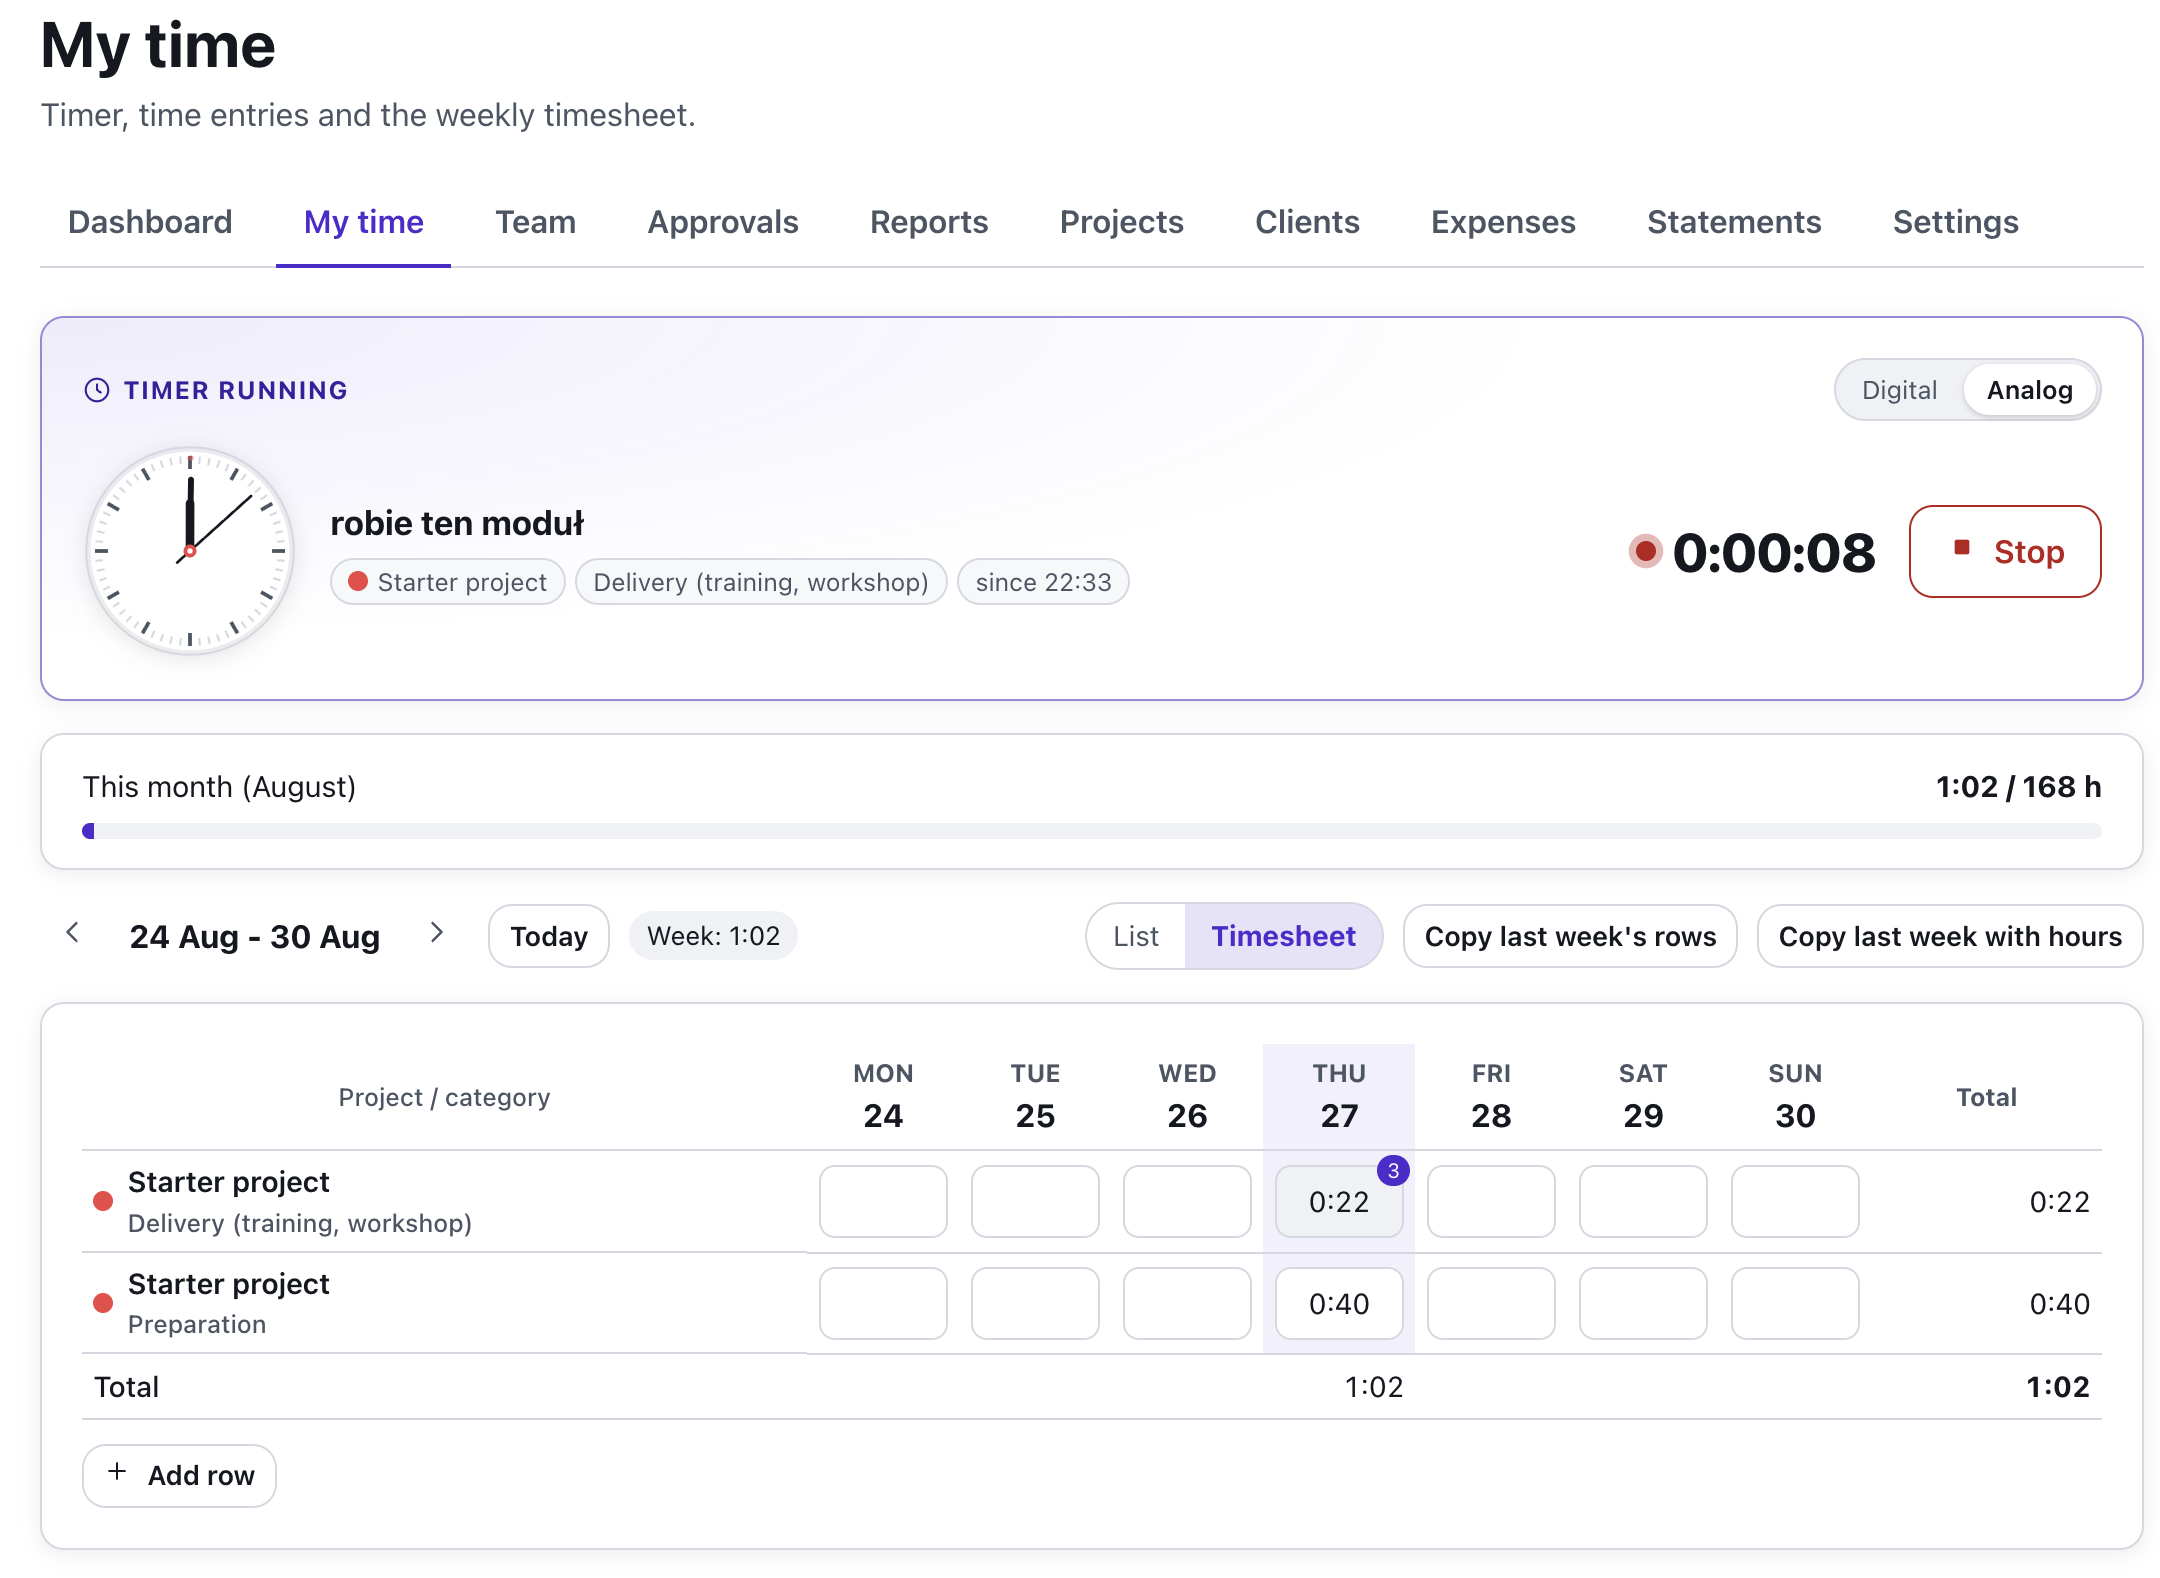The width and height of the screenshot is (2160, 1578).
Task: Click the red recording dot by 0:00:08
Action: tap(1645, 551)
